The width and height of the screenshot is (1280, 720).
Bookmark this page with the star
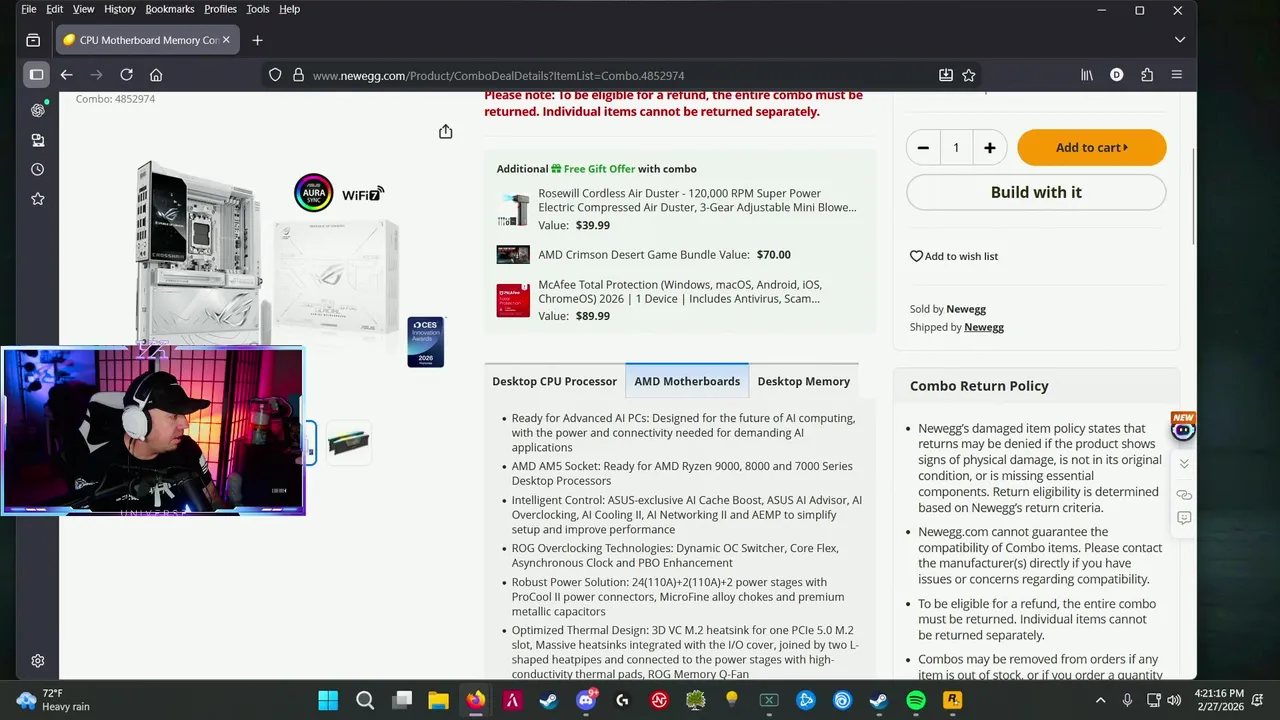coord(969,75)
